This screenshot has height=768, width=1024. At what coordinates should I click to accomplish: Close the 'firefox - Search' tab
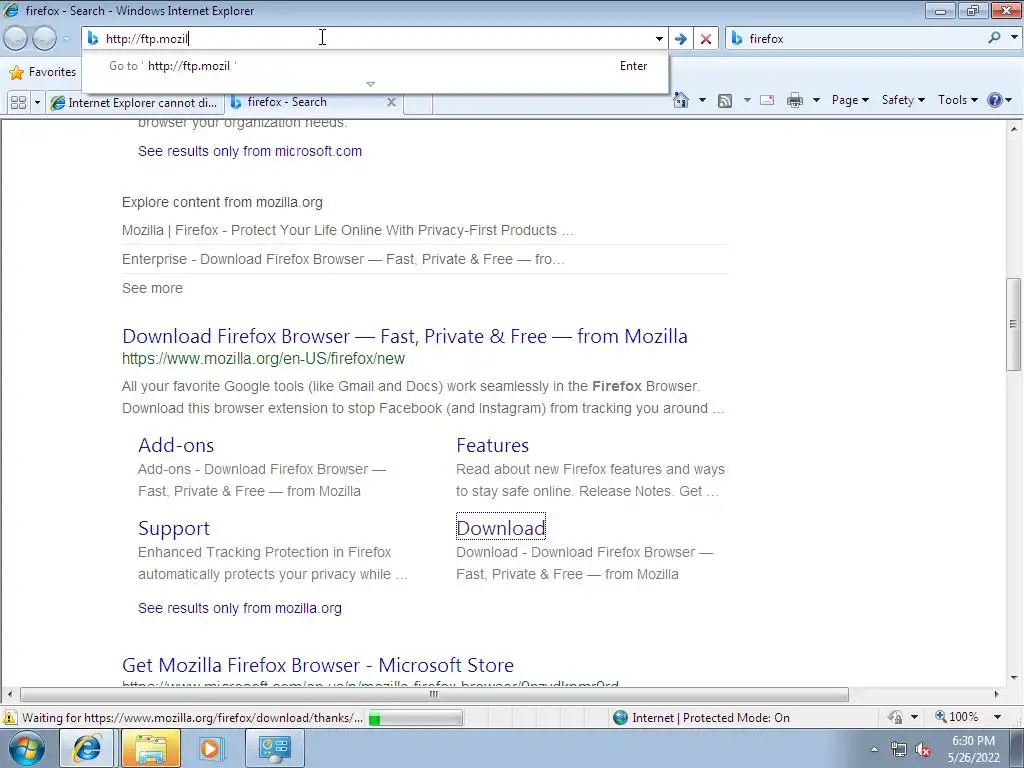(x=391, y=102)
